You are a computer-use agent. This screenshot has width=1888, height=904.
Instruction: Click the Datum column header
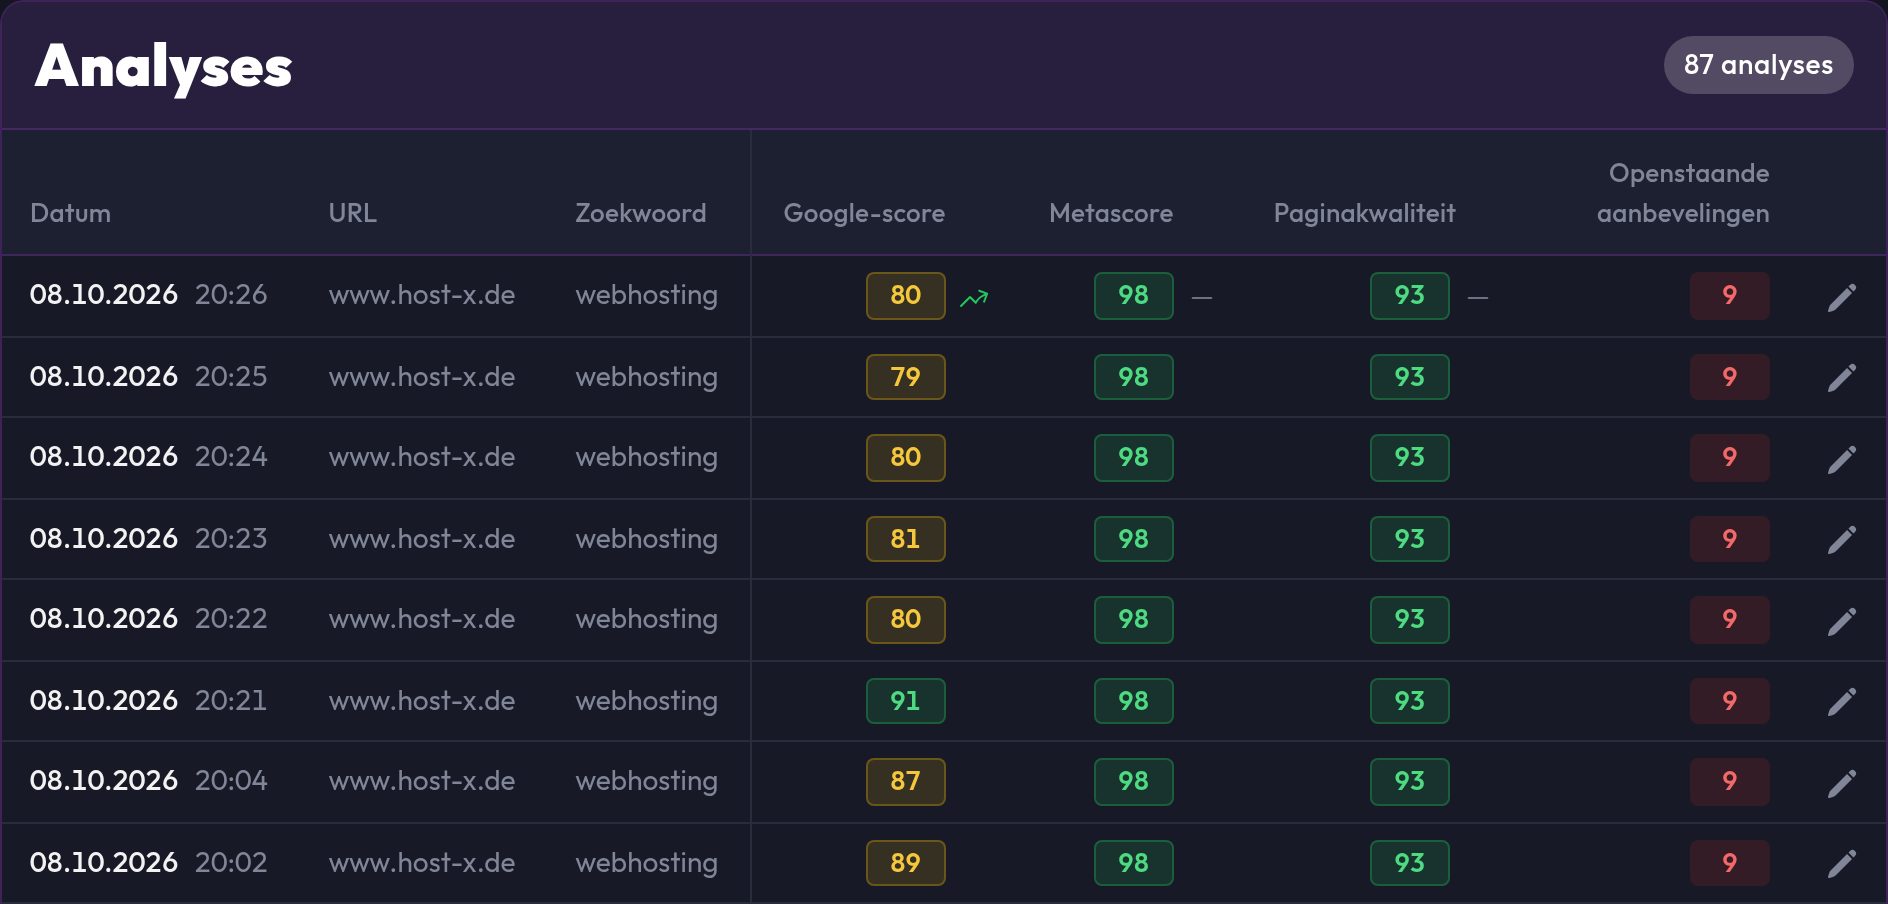70,213
